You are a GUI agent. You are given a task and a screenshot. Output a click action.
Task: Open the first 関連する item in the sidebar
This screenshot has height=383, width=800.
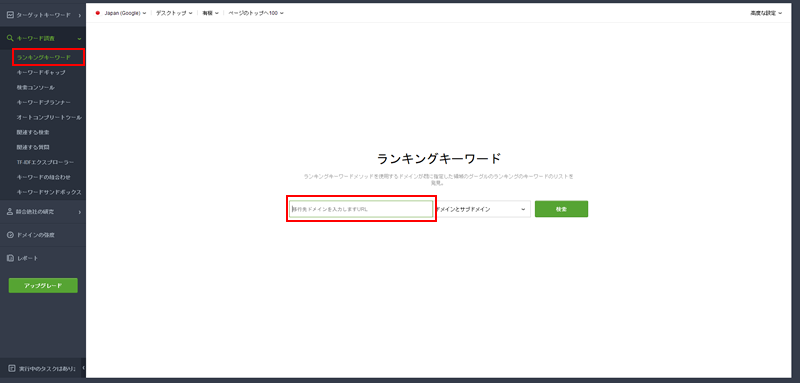click(33, 132)
